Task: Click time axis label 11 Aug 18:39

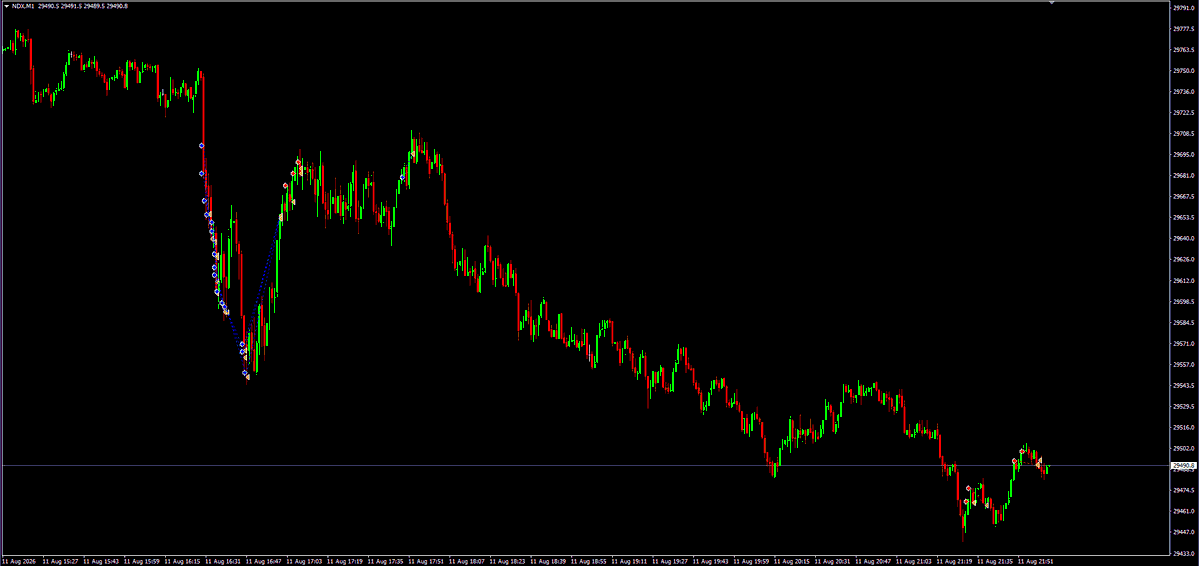Action: coord(549,561)
